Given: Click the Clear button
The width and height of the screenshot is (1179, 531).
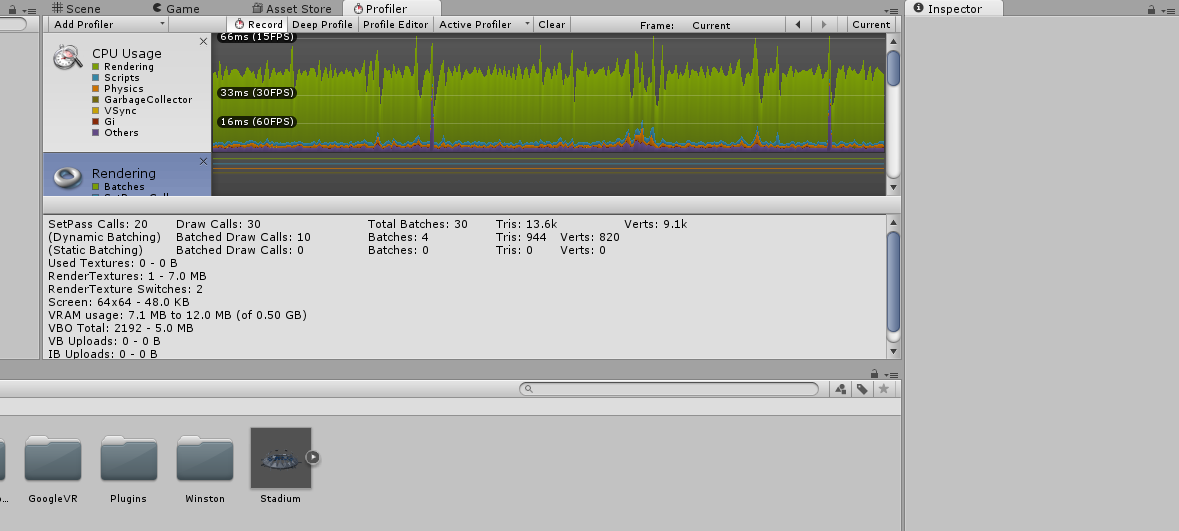Looking at the screenshot, I should pyautogui.click(x=551, y=25).
